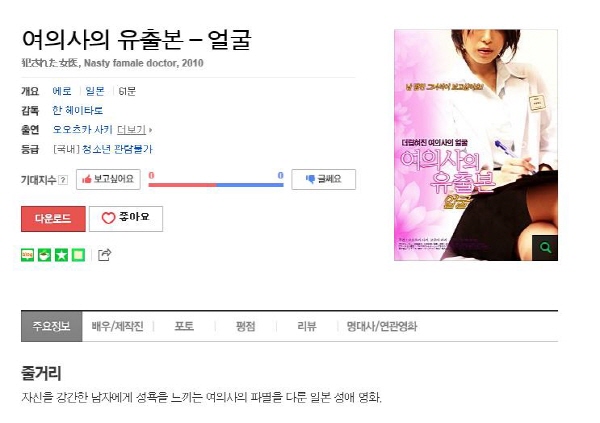600x423 pixels.
Task: Expand cast list with 더보기
Action: 134,130
